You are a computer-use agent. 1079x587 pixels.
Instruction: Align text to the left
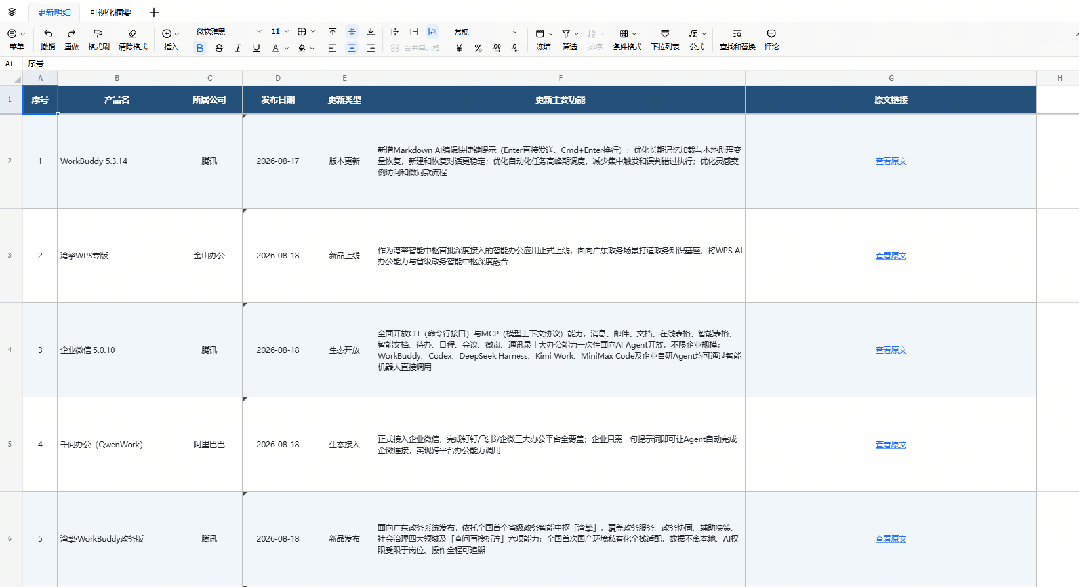pos(332,47)
